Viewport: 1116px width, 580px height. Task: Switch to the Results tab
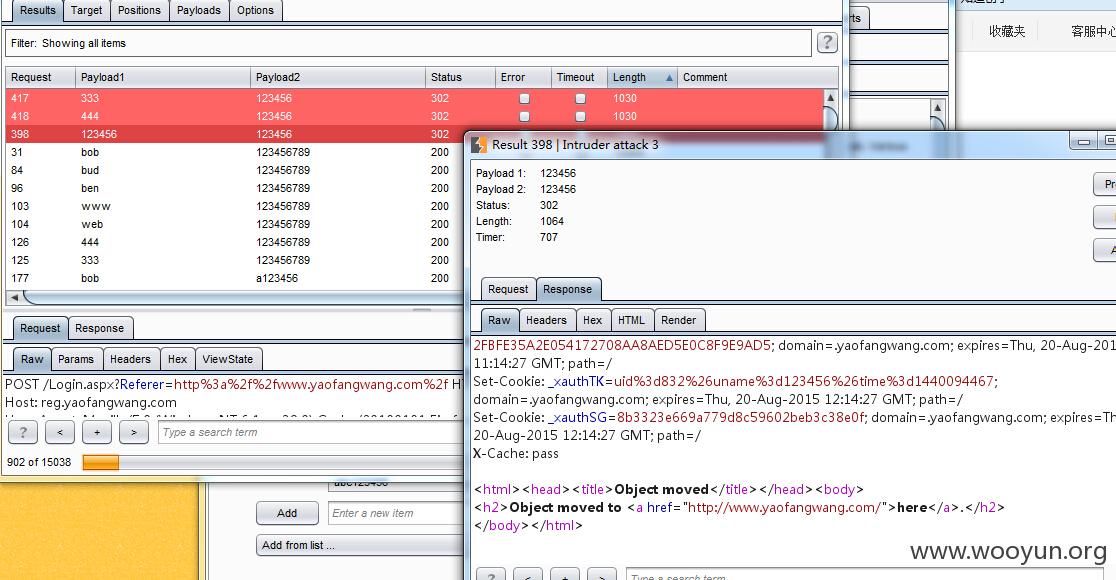[x=38, y=10]
